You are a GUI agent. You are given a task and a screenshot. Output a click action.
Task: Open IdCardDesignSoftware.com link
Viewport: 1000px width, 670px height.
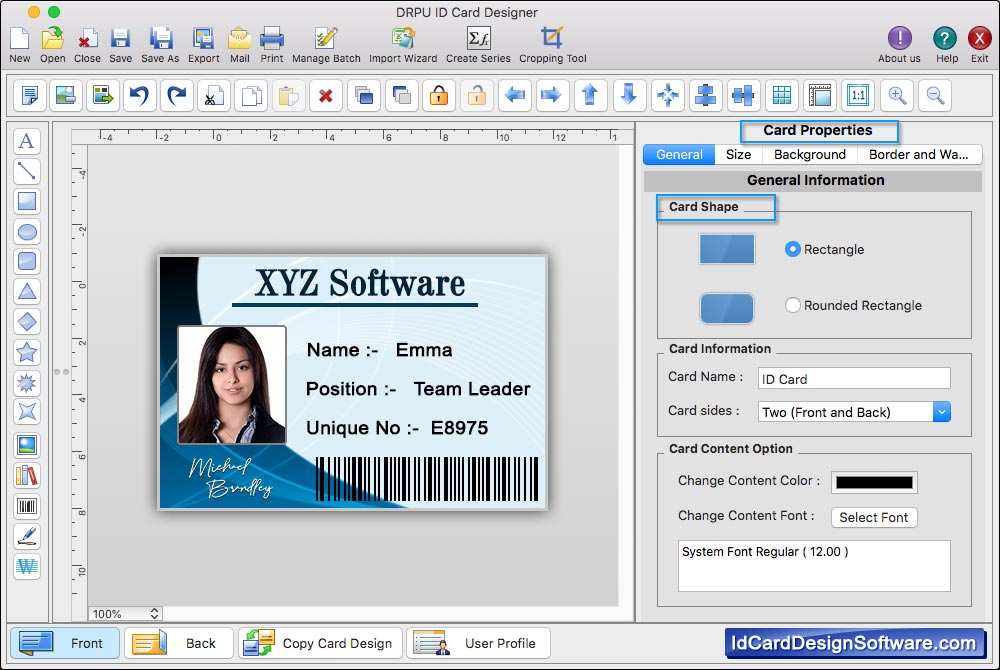855,643
